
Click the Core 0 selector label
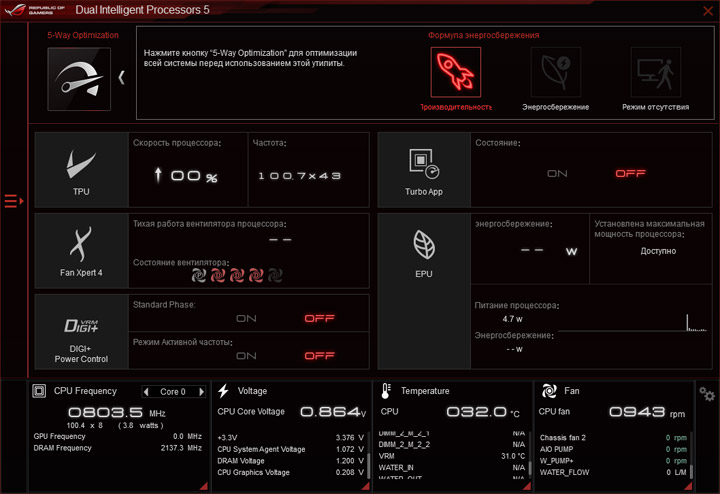[173, 392]
